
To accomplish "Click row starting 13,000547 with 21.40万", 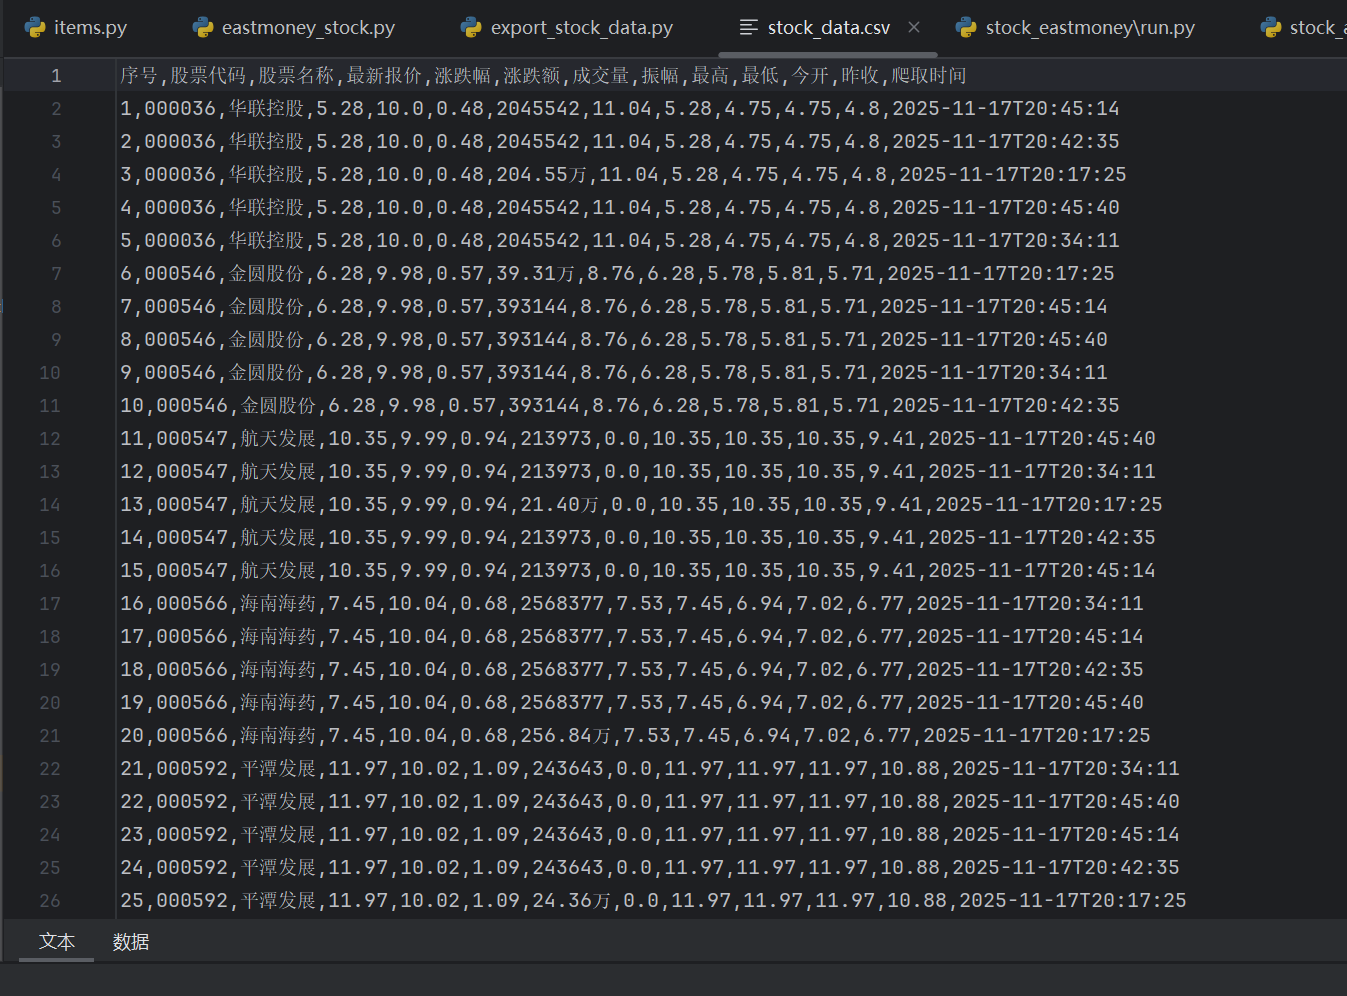I will tap(641, 505).
